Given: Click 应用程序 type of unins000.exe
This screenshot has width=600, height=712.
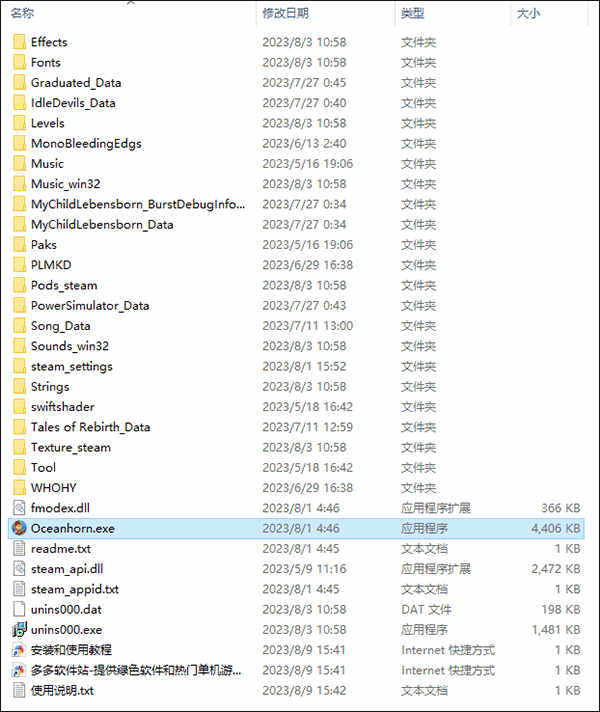Looking at the screenshot, I should click(x=424, y=630).
